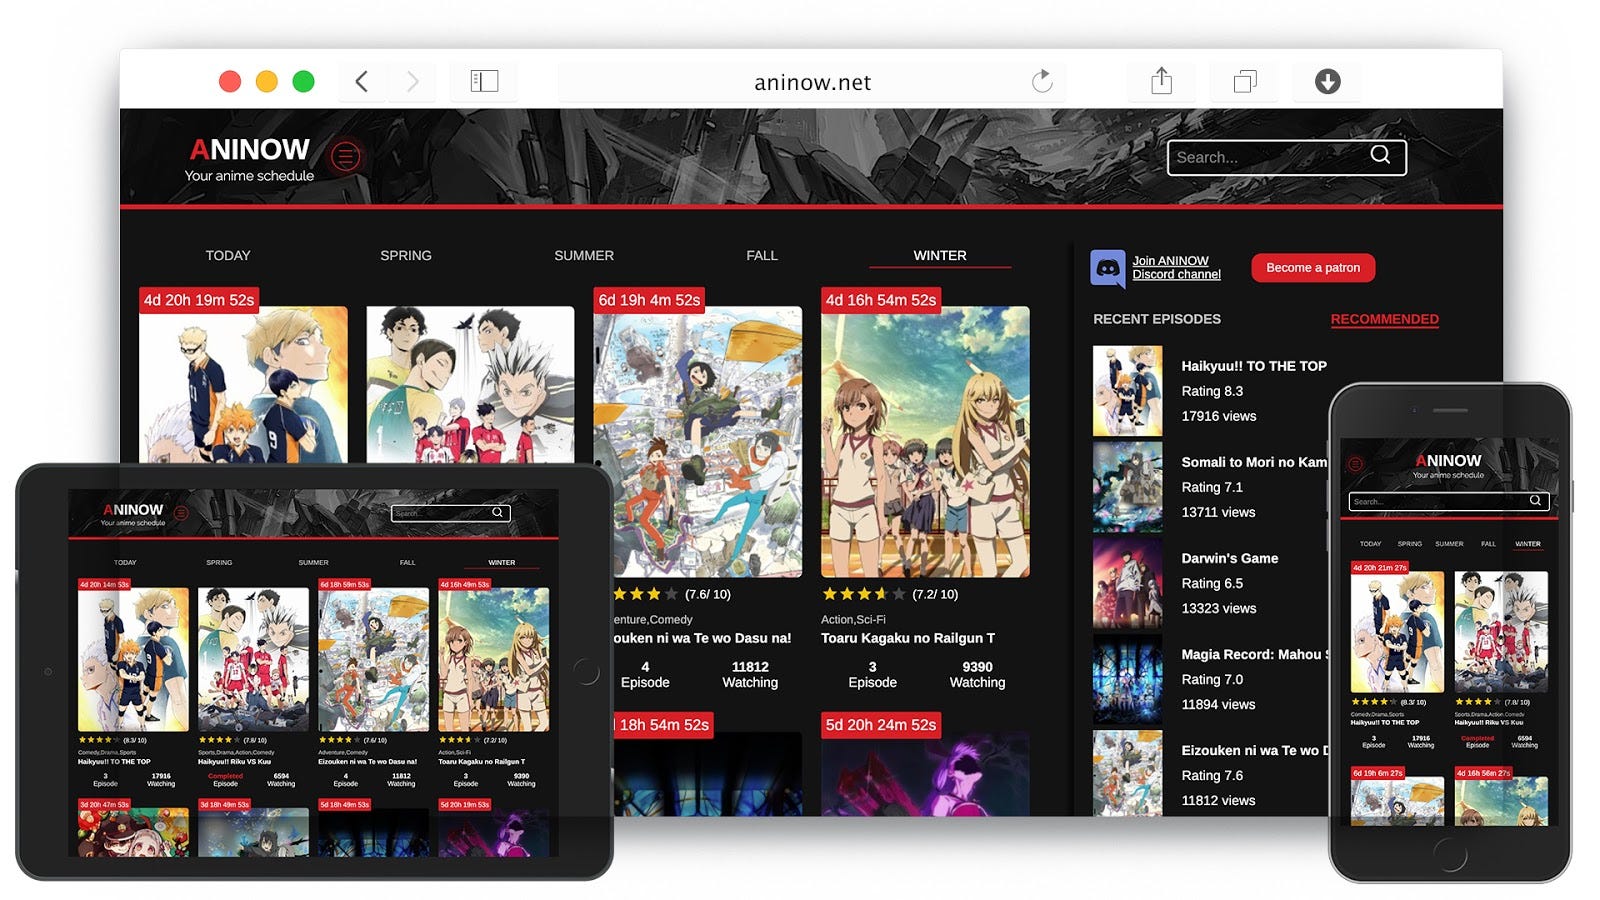1600x900 pixels.
Task: Tap the search magnifier icon on the phone screen
Action: click(1535, 500)
